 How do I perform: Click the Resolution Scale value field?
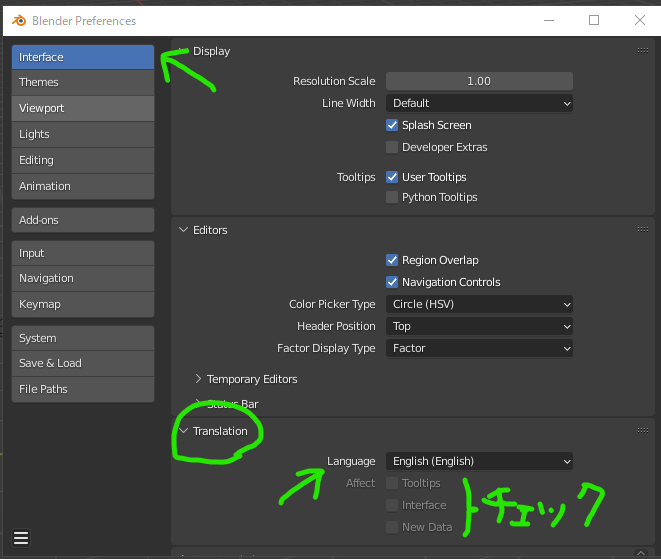coord(479,81)
